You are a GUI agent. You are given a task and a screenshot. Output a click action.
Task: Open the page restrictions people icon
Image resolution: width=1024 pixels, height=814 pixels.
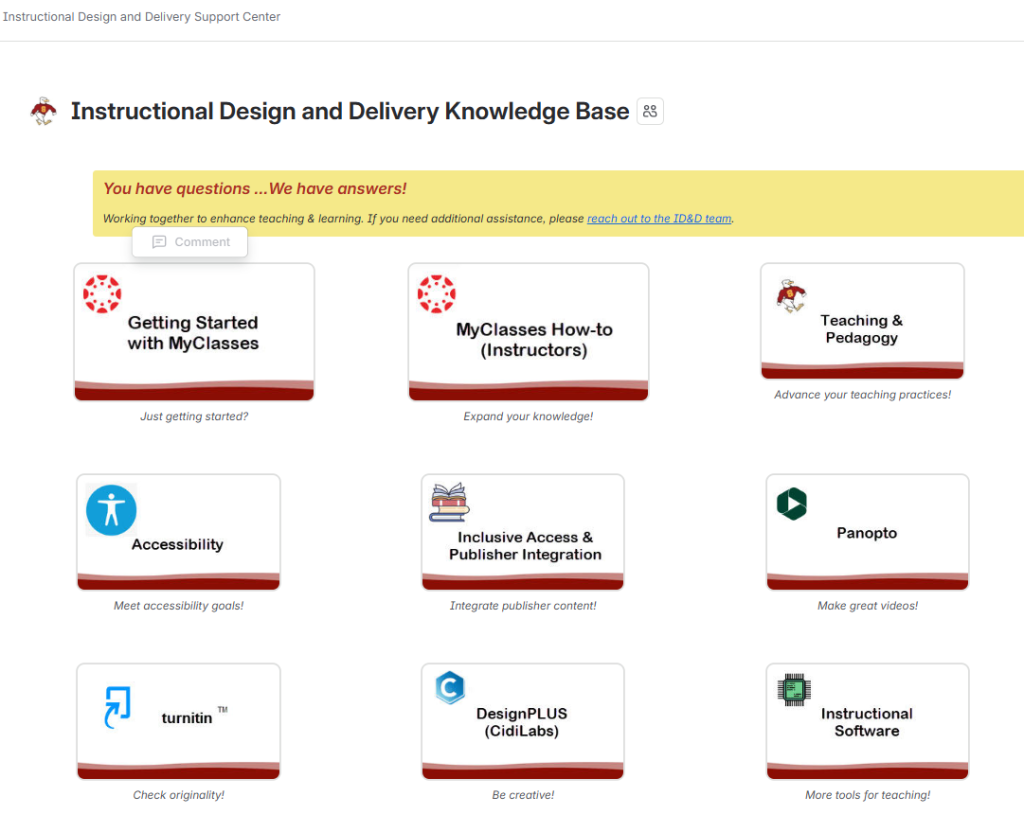(650, 111)
